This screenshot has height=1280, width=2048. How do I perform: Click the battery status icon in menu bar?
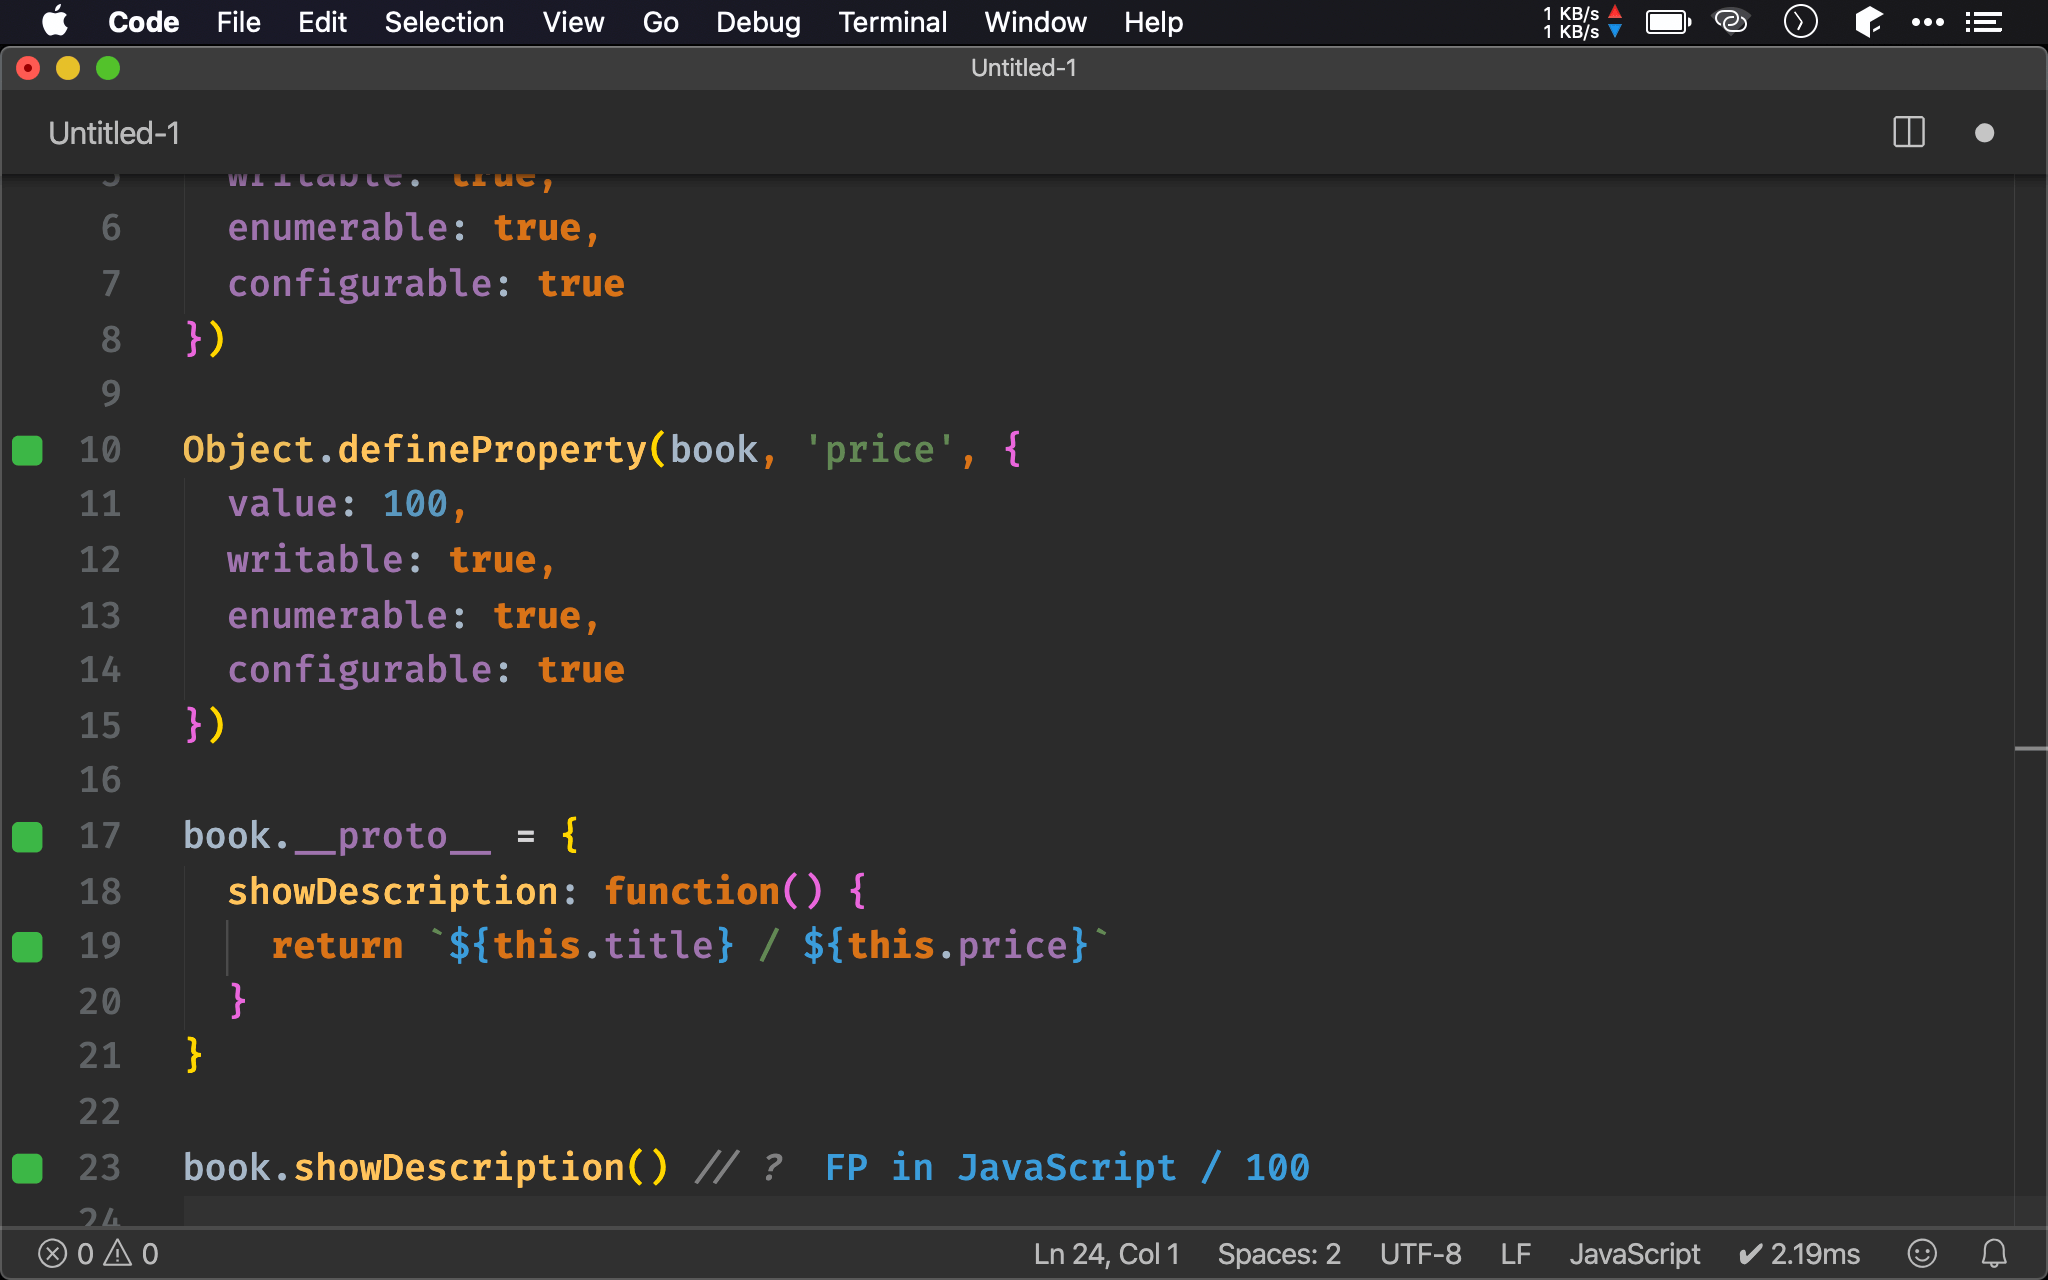click(1669, 22)
